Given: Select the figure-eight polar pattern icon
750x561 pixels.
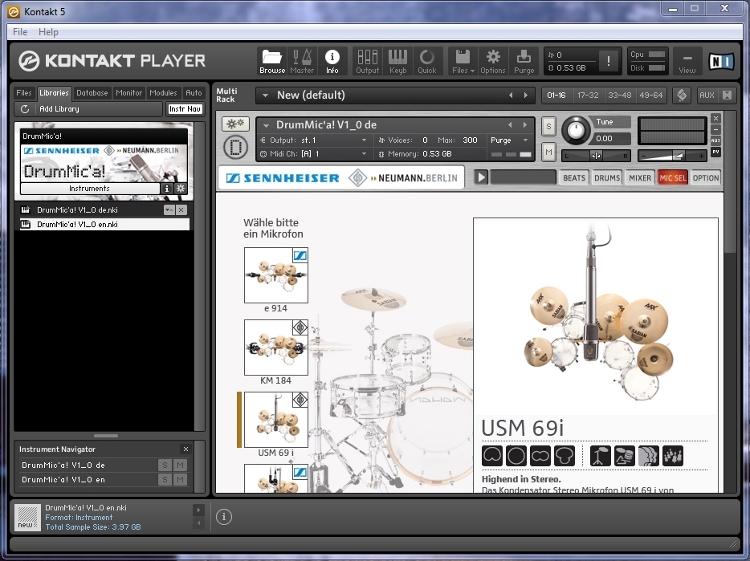Looking at the screenshot, I should pyautogui.click(x=540, y=456).
